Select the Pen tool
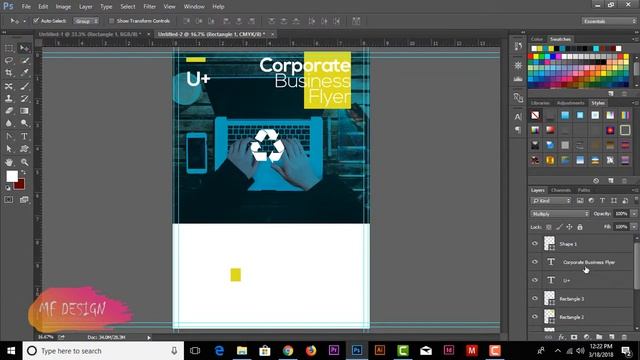 coord(9,136)
